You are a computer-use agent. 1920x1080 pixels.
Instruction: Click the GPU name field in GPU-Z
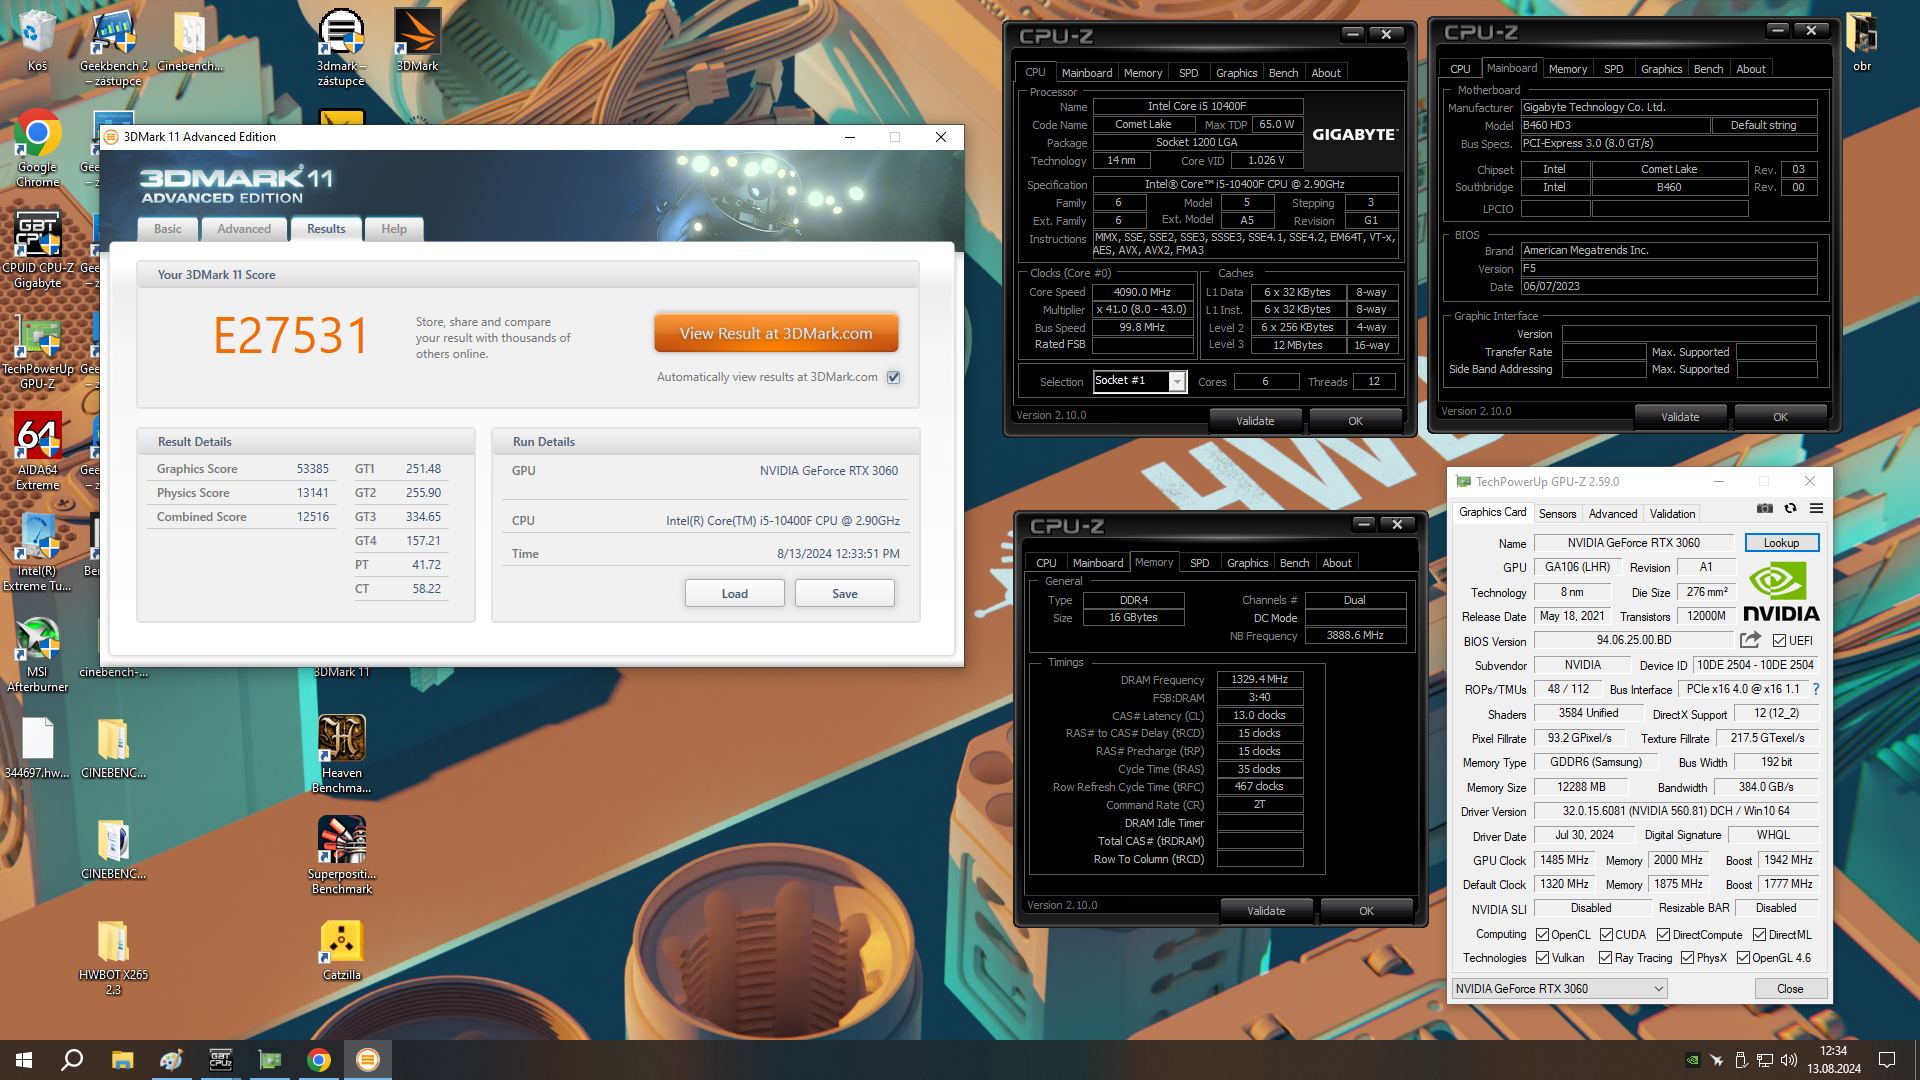click(1633, 543)
